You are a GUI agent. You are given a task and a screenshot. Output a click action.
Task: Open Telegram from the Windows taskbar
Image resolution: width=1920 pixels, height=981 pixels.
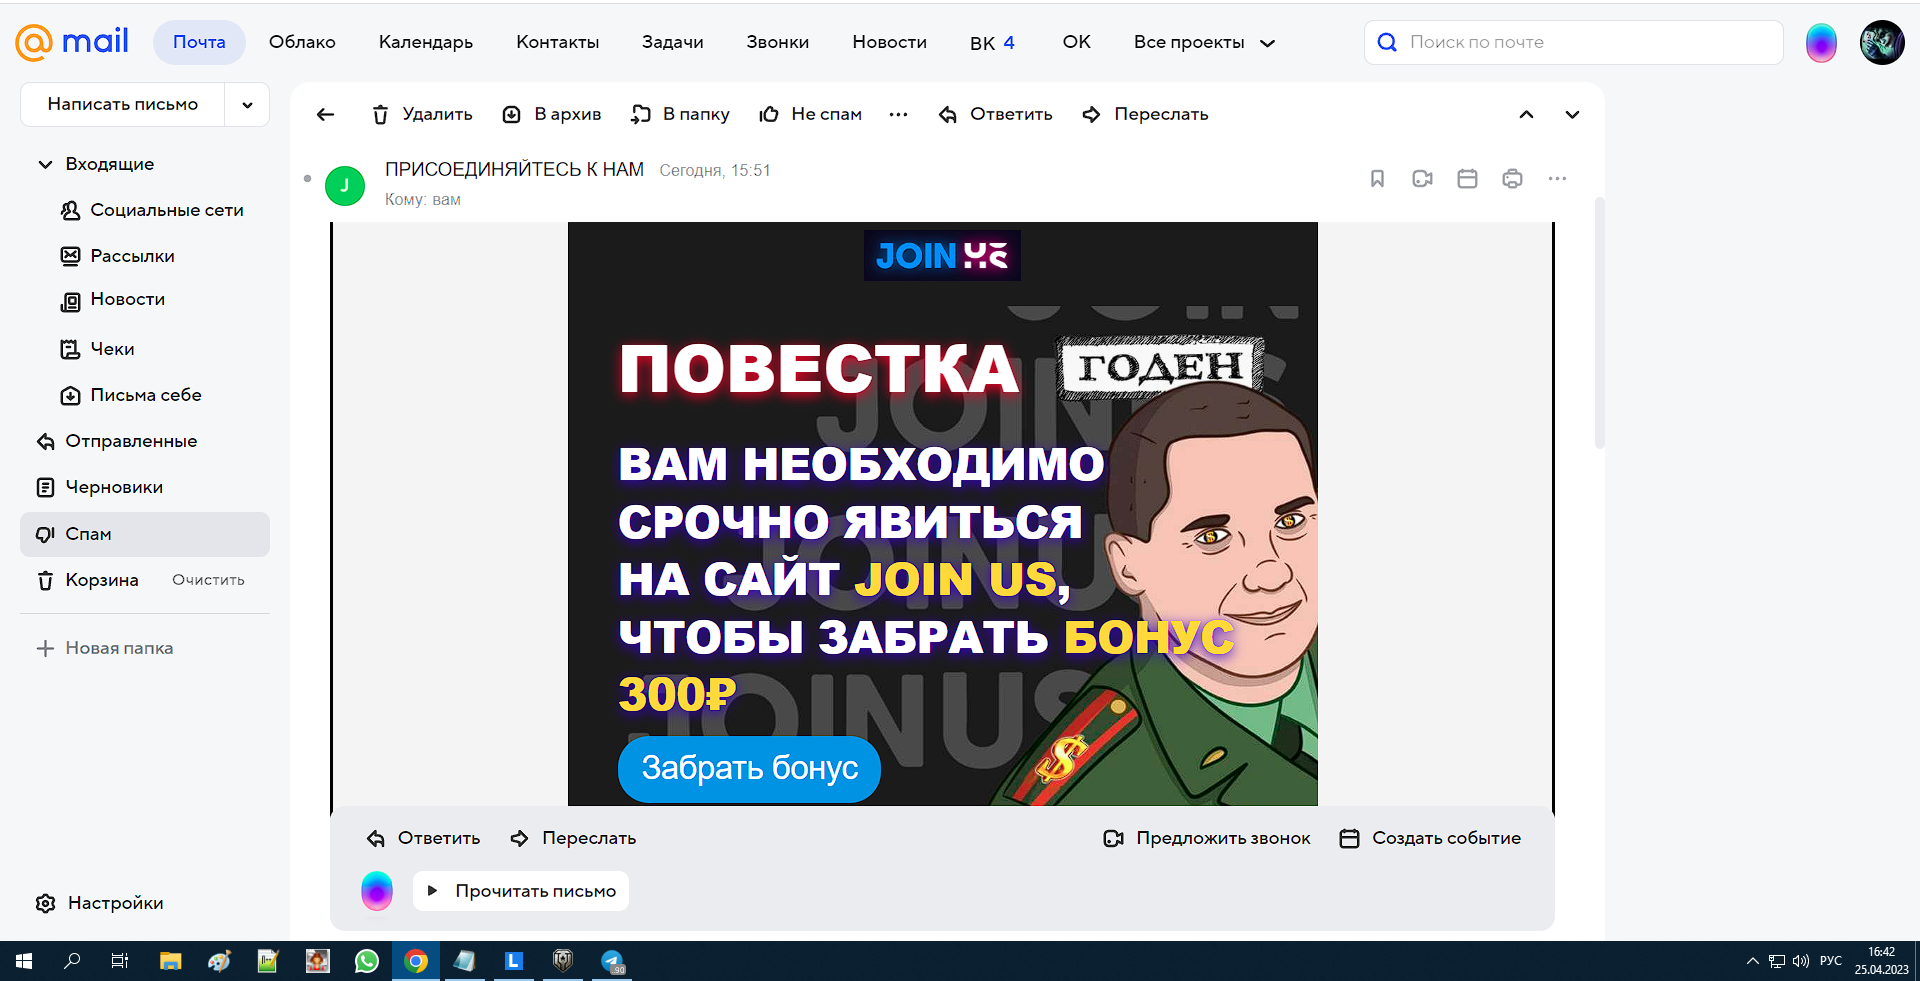click(612, 962)
